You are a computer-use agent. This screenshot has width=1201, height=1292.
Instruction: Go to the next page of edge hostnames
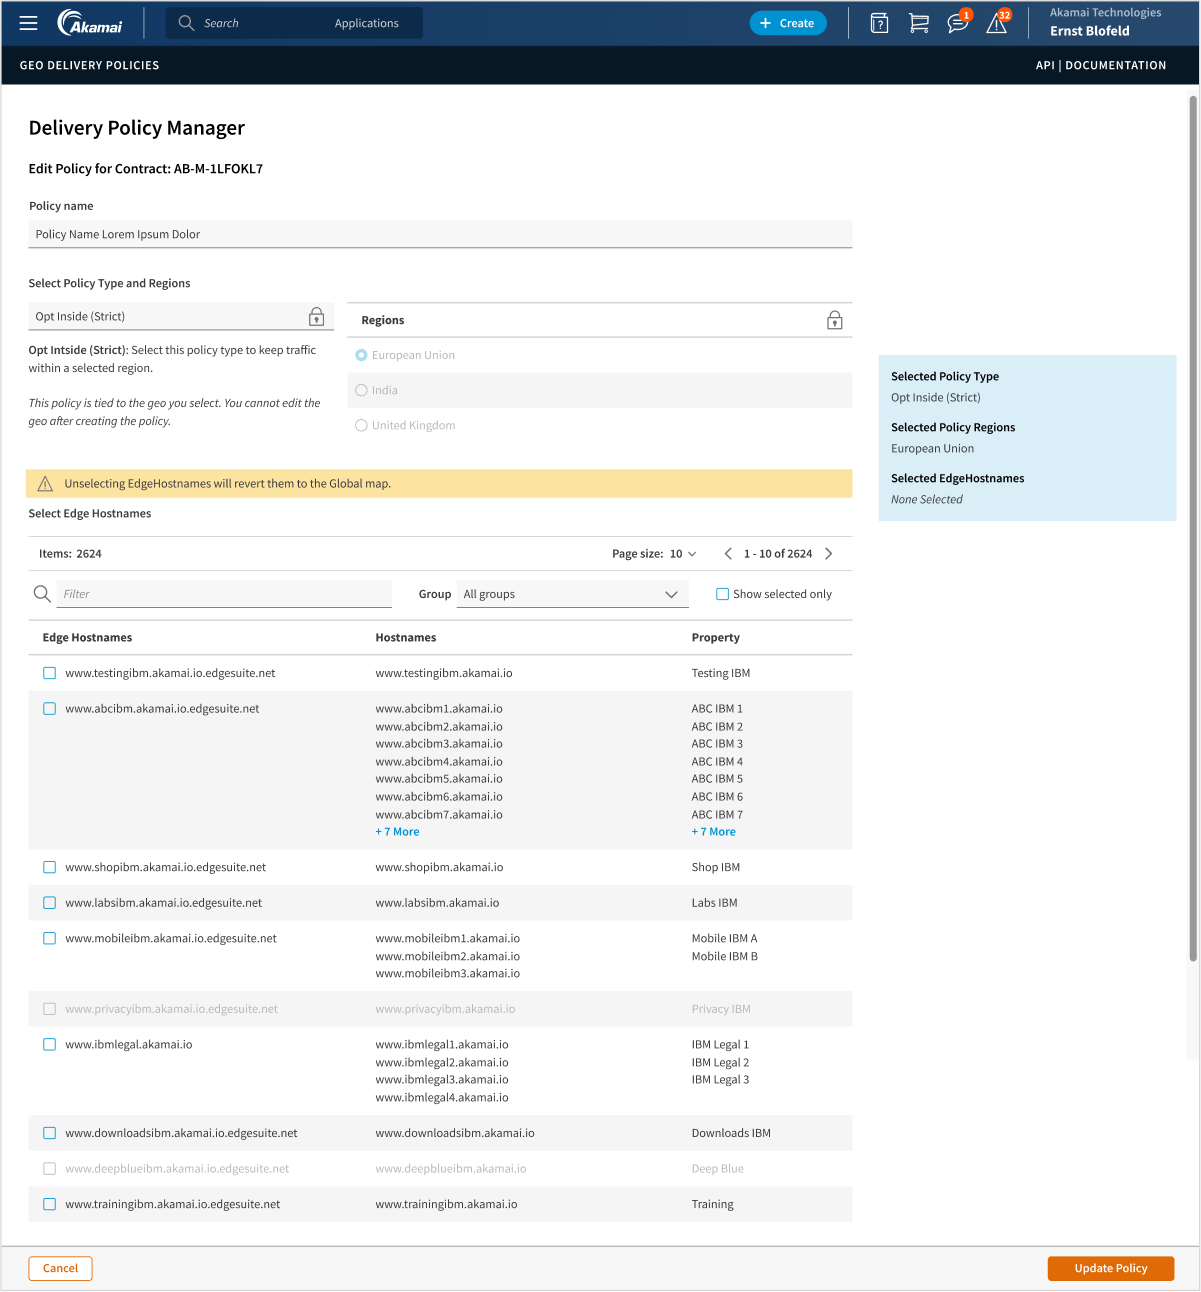pos(828,553)
